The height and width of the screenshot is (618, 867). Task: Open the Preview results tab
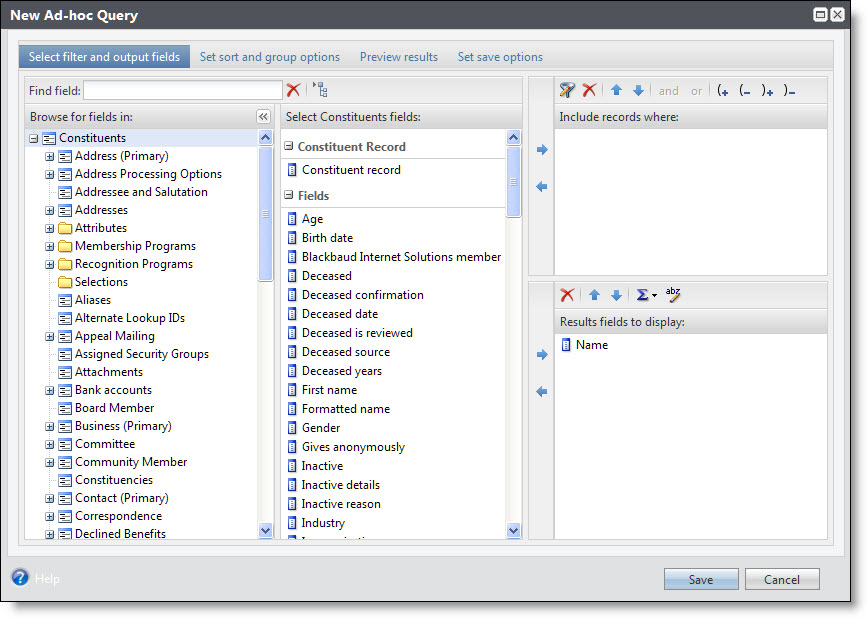click(398, 57)
